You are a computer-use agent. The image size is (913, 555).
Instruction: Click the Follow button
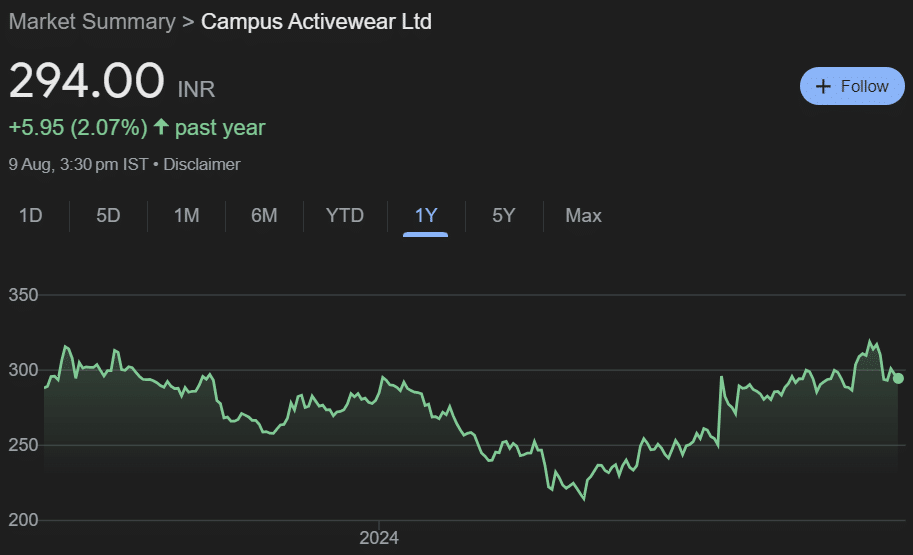pyautogui.click(x=852, y=86)
